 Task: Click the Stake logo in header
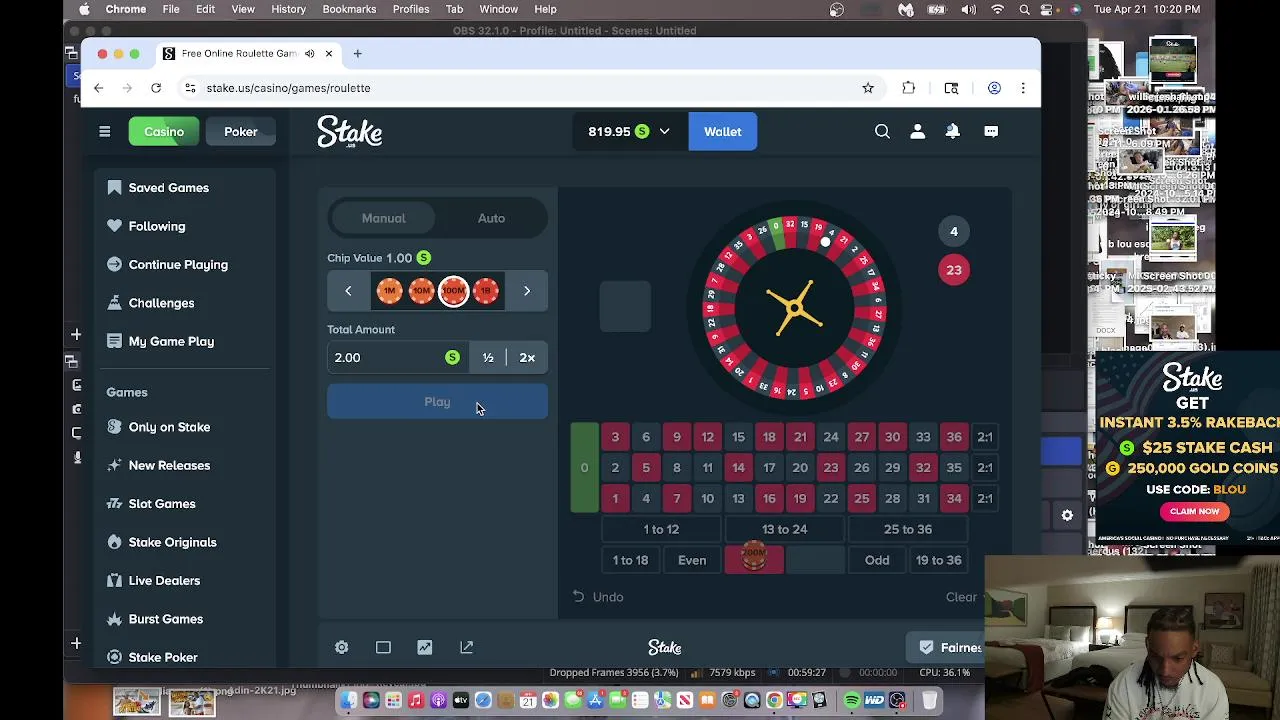coord(350,132)
